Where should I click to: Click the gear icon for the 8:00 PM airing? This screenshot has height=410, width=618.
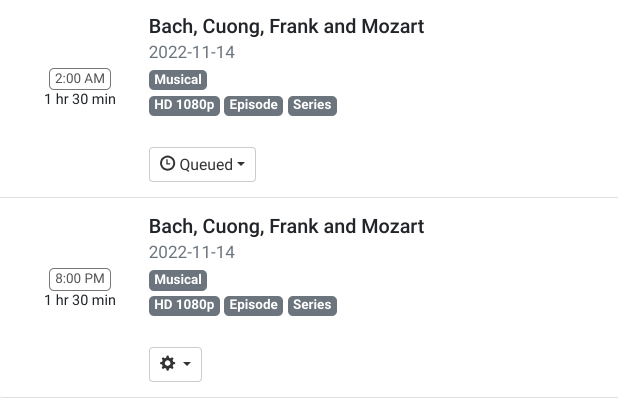click(168, 364)
